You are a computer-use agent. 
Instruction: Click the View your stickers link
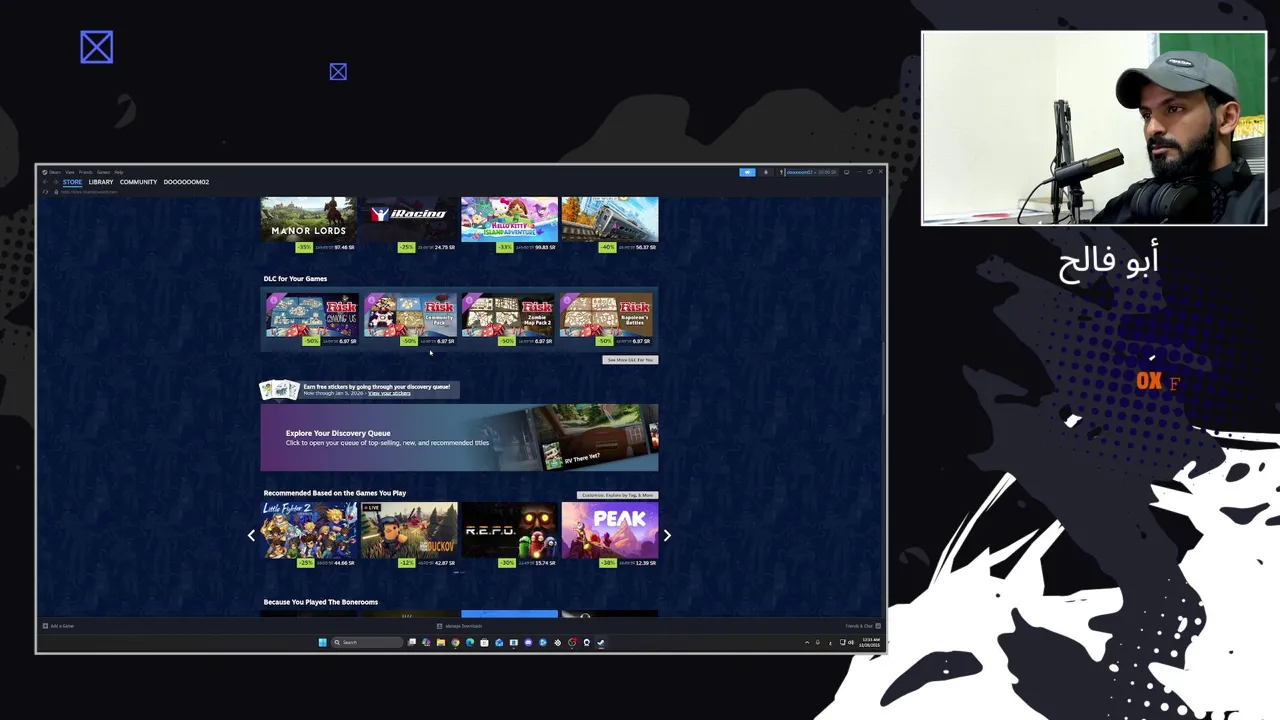[x=389, y=393]
